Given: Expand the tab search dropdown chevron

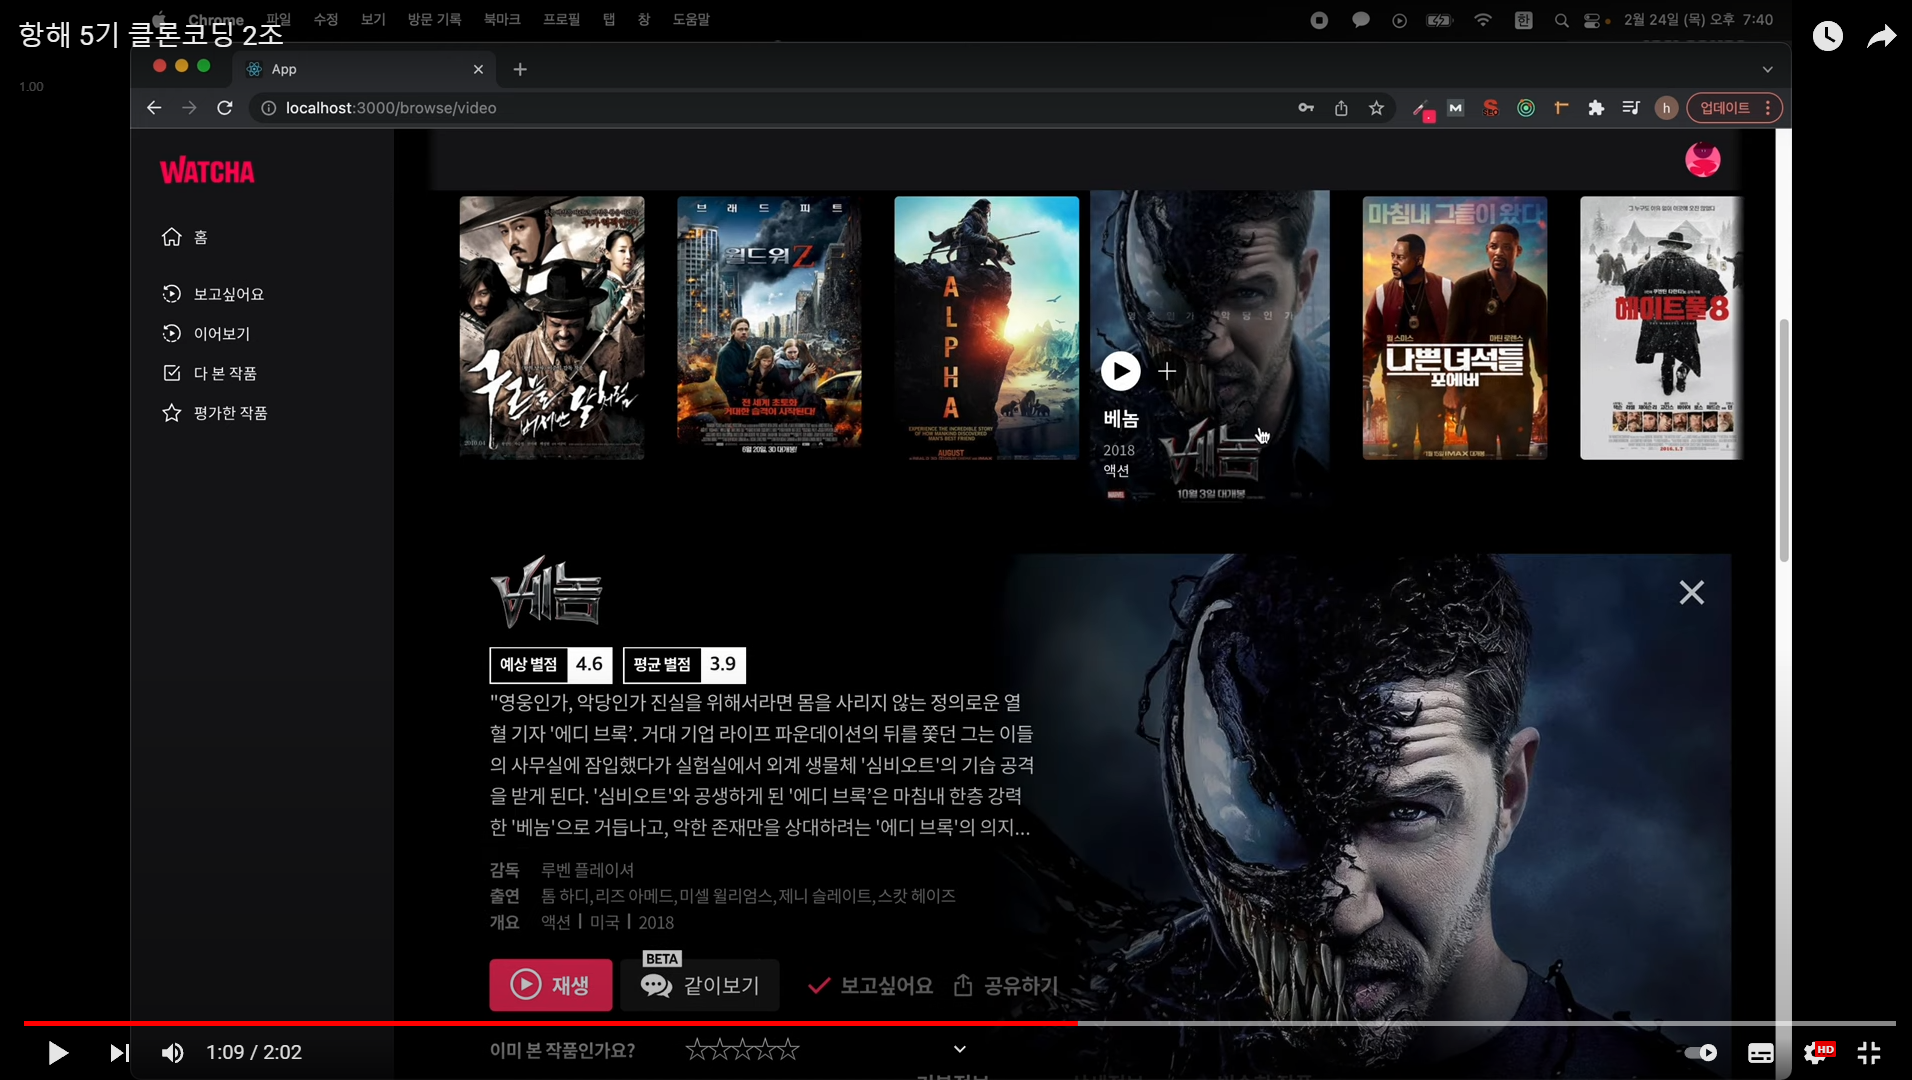Looking at the screenshot, I should click(x=1768, y=69).
